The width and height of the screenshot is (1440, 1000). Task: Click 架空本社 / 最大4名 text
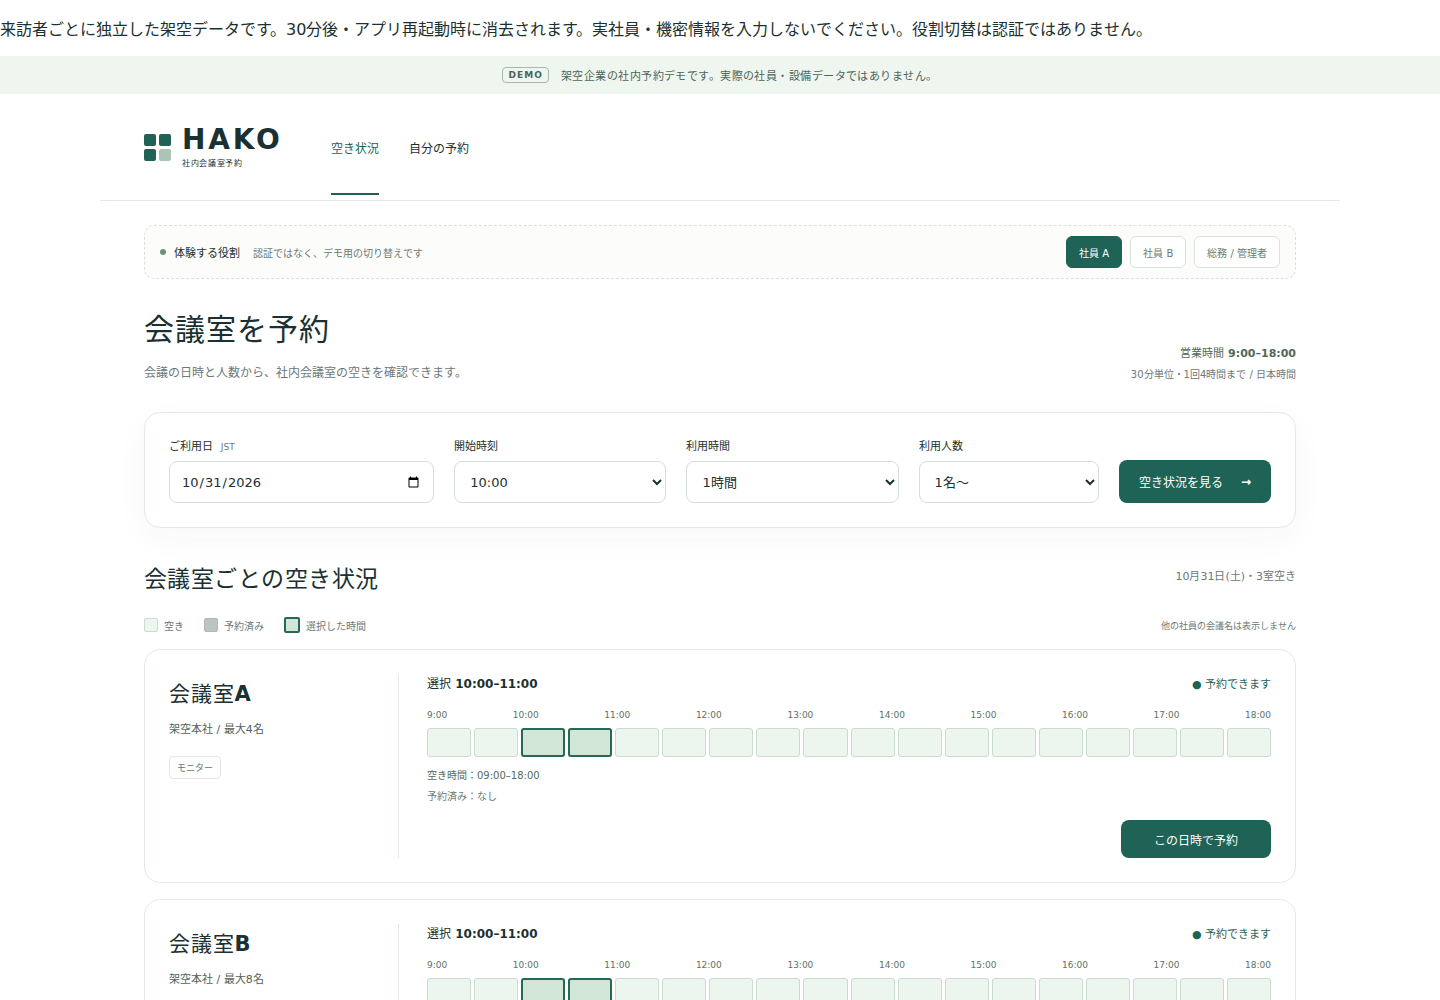click(216, 729)
